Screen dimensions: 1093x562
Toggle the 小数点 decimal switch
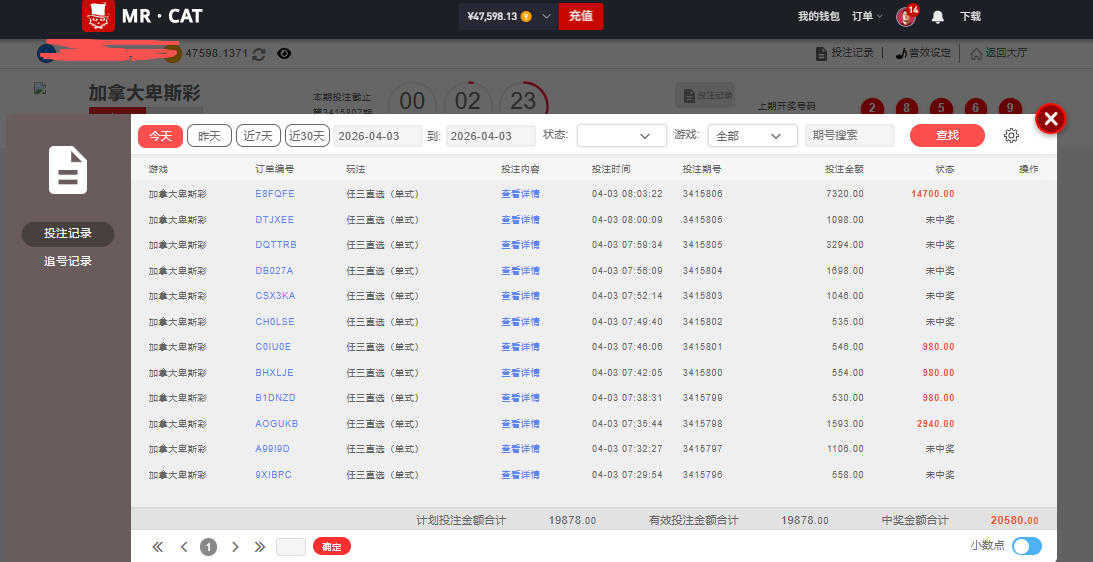(1026, 546)
